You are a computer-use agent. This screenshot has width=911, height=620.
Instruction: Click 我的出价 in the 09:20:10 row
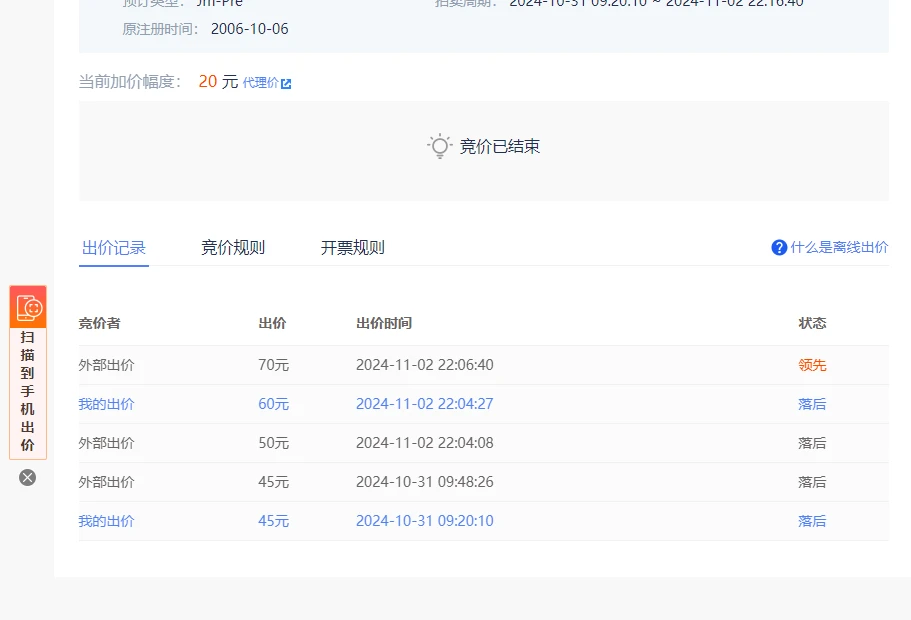106,521
